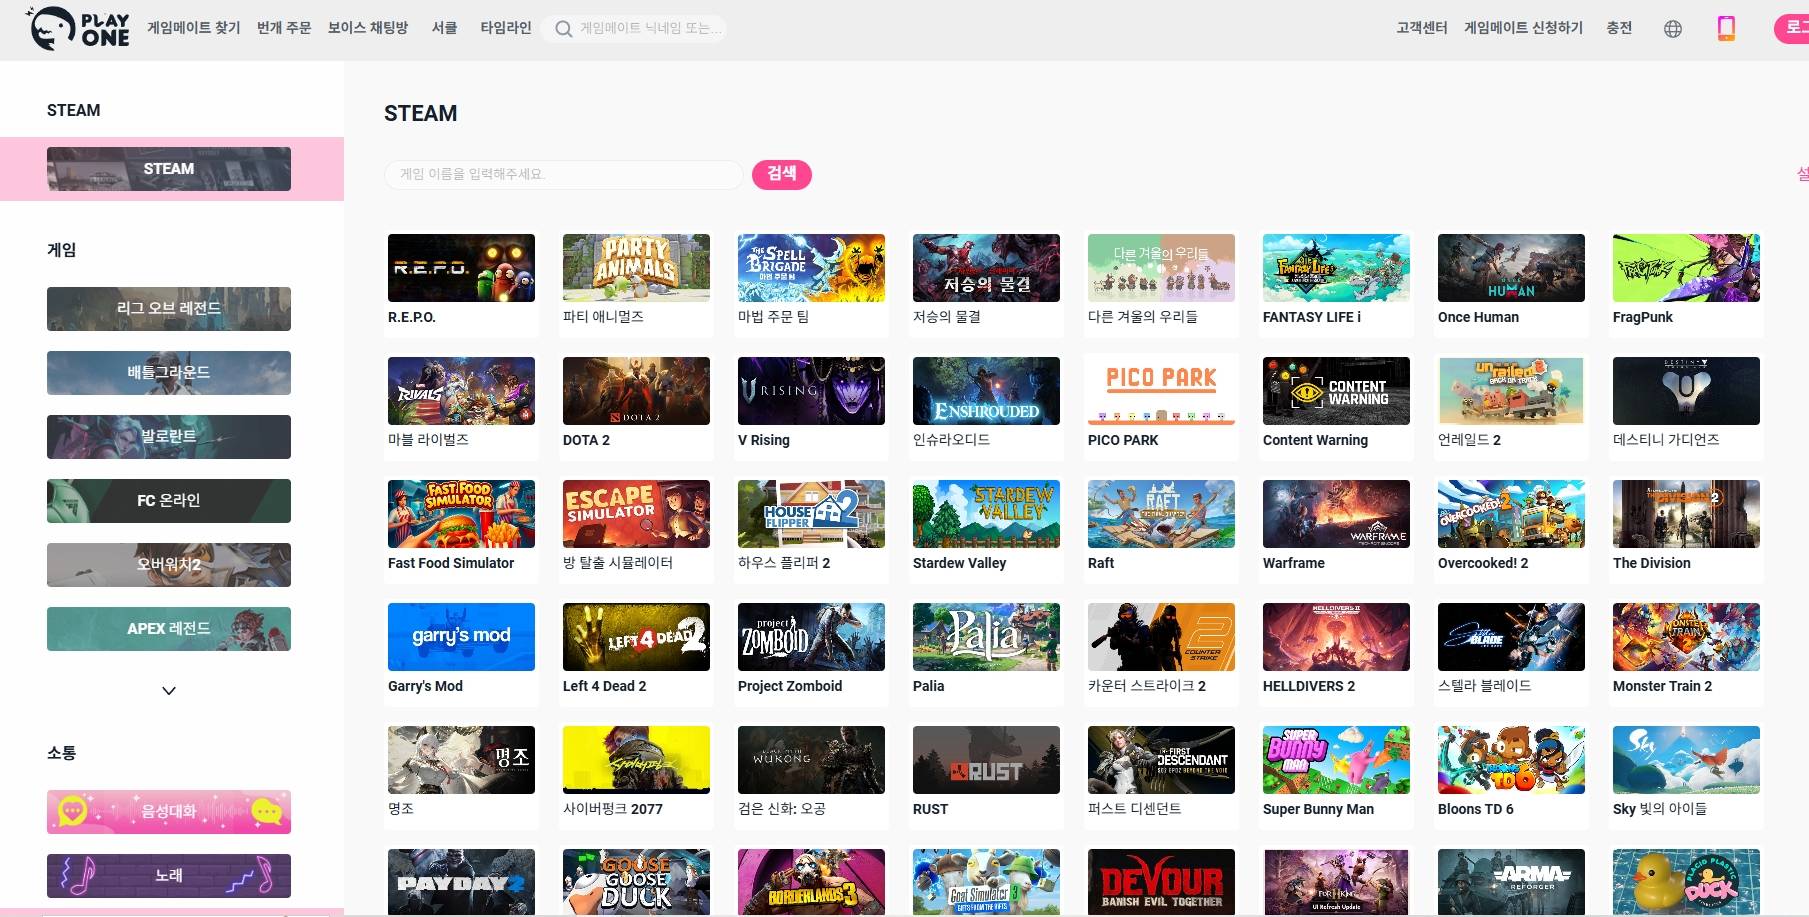Open 방 탈출 시뮬레이터 thumbnail
The width and height of the screenshot is (1809, 917).
coord(636,514)
